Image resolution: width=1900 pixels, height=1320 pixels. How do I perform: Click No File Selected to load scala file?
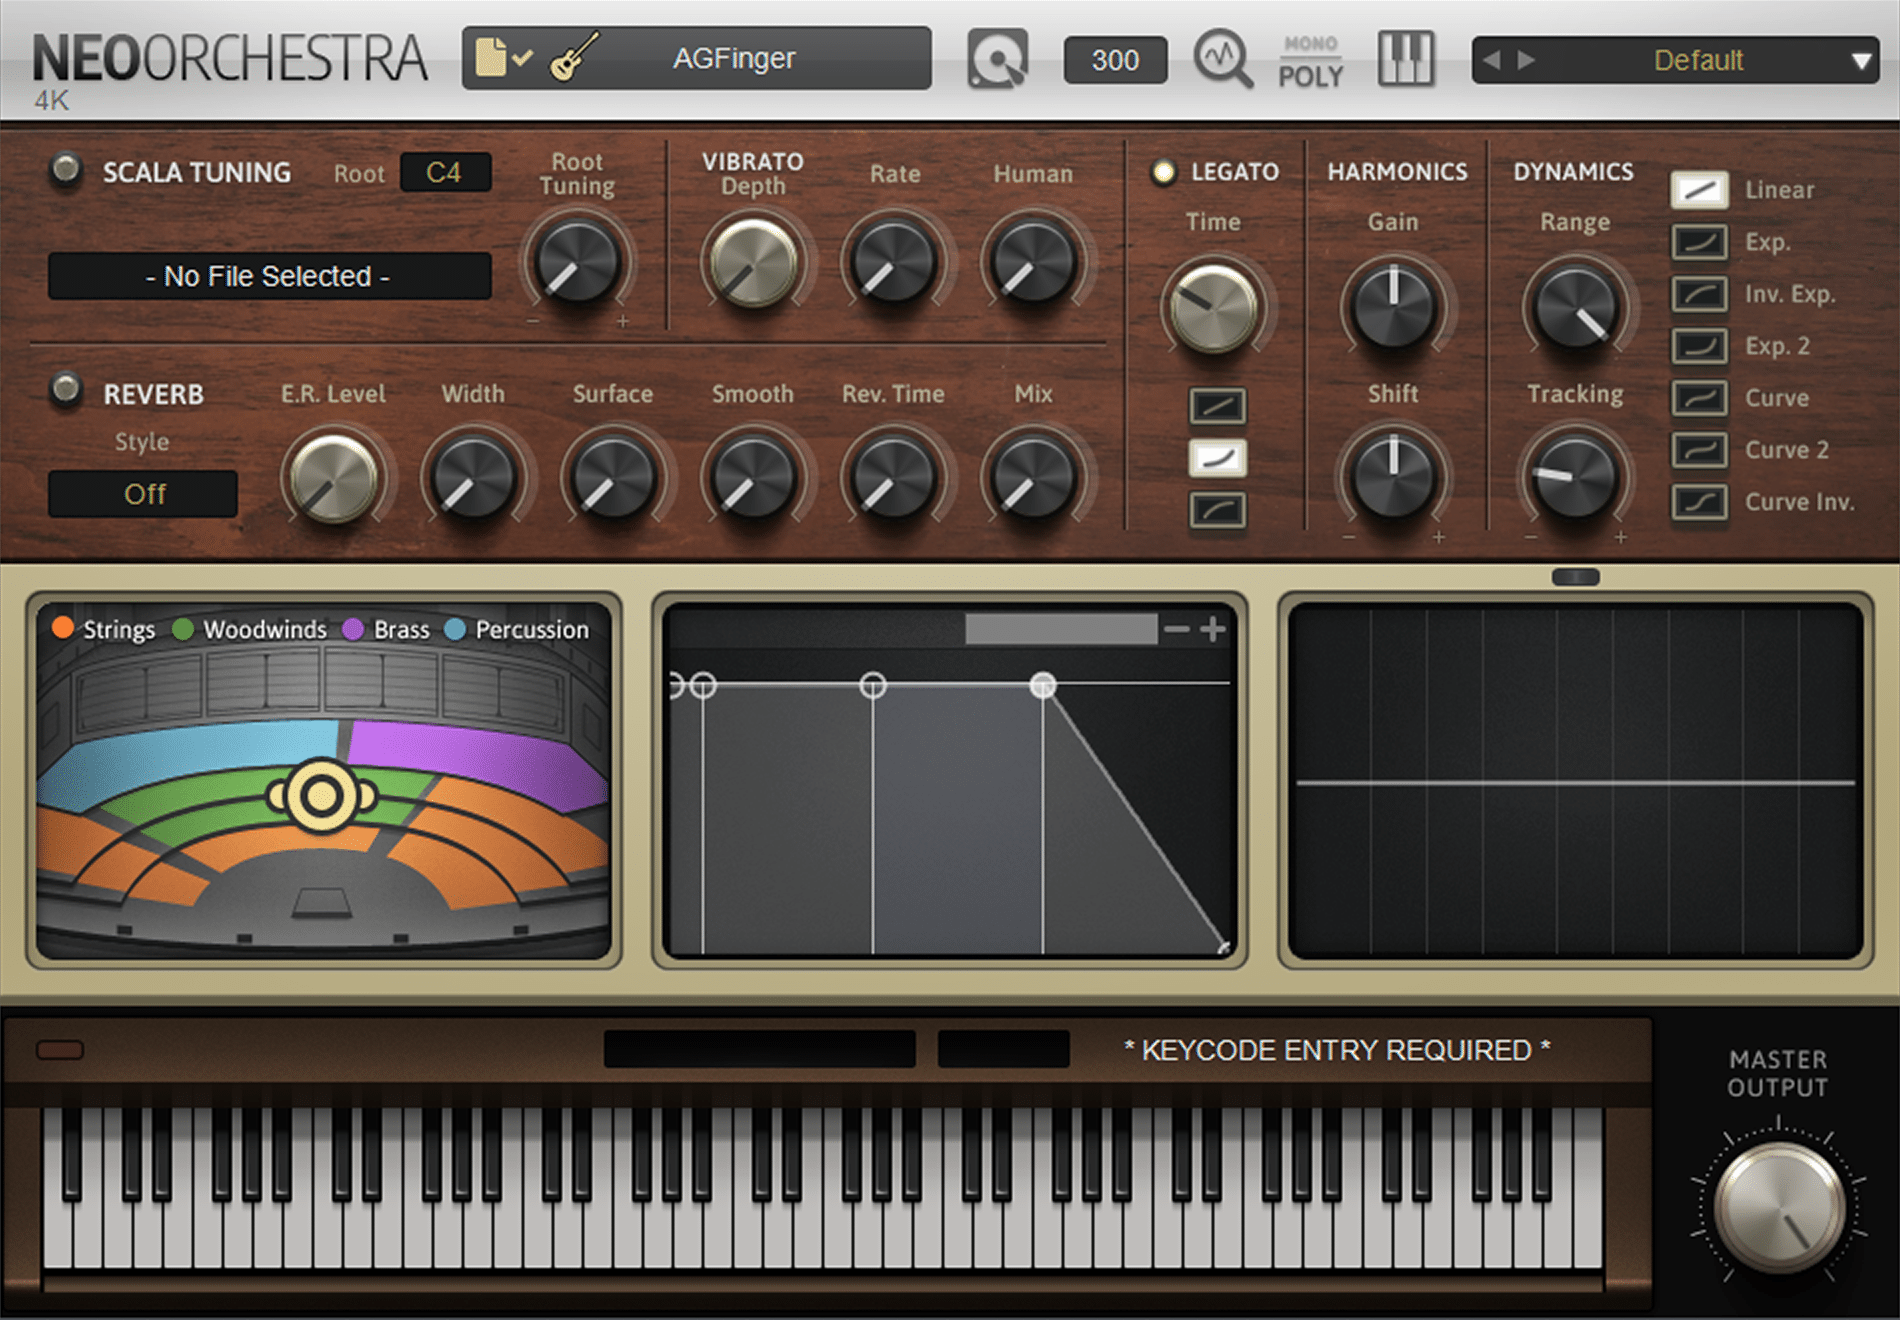coord(268,276)
